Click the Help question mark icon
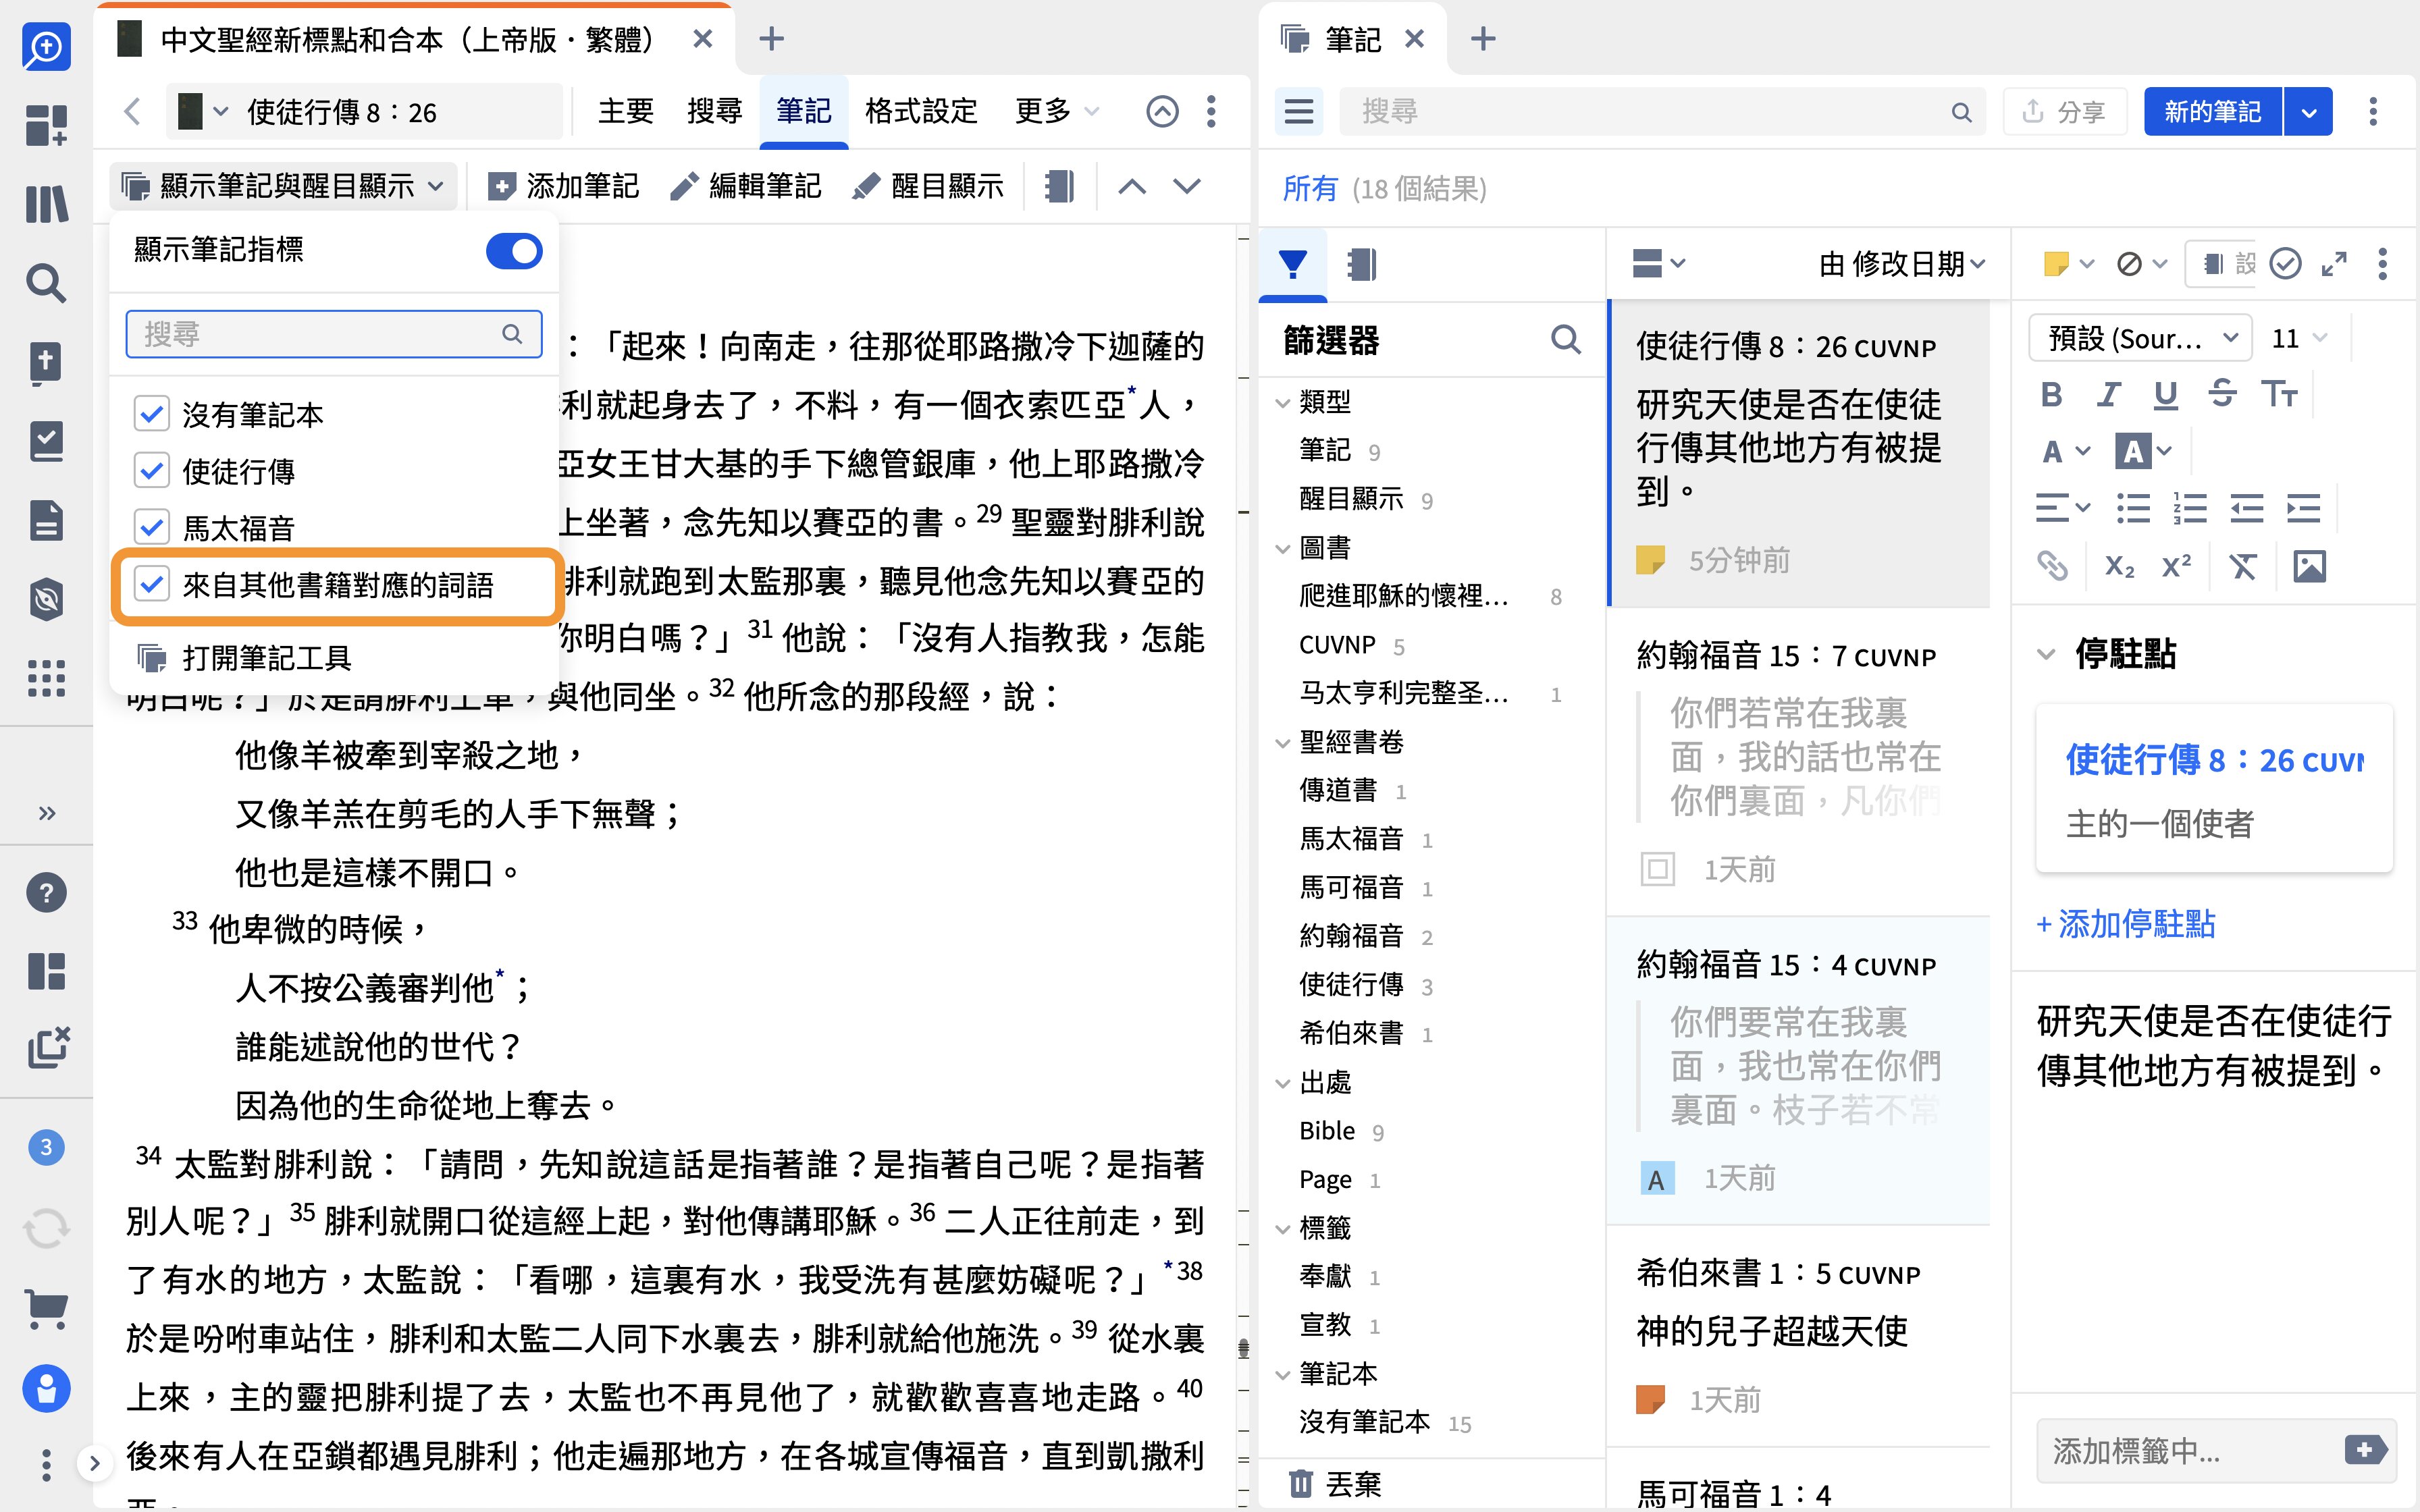 tap(46, 892)
